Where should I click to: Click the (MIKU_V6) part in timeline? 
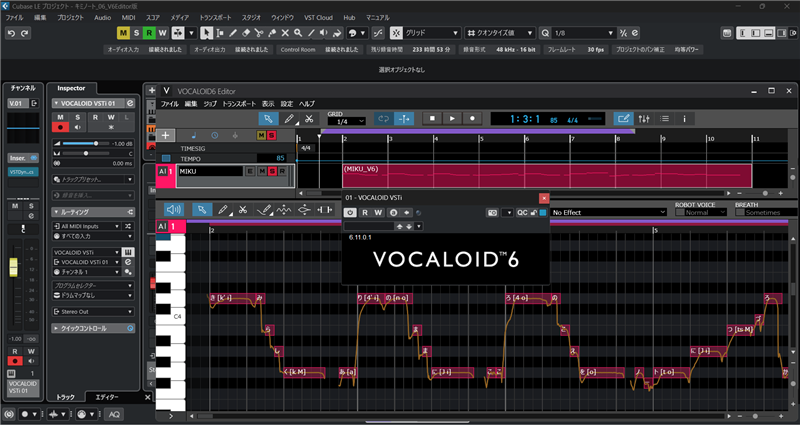547,176
